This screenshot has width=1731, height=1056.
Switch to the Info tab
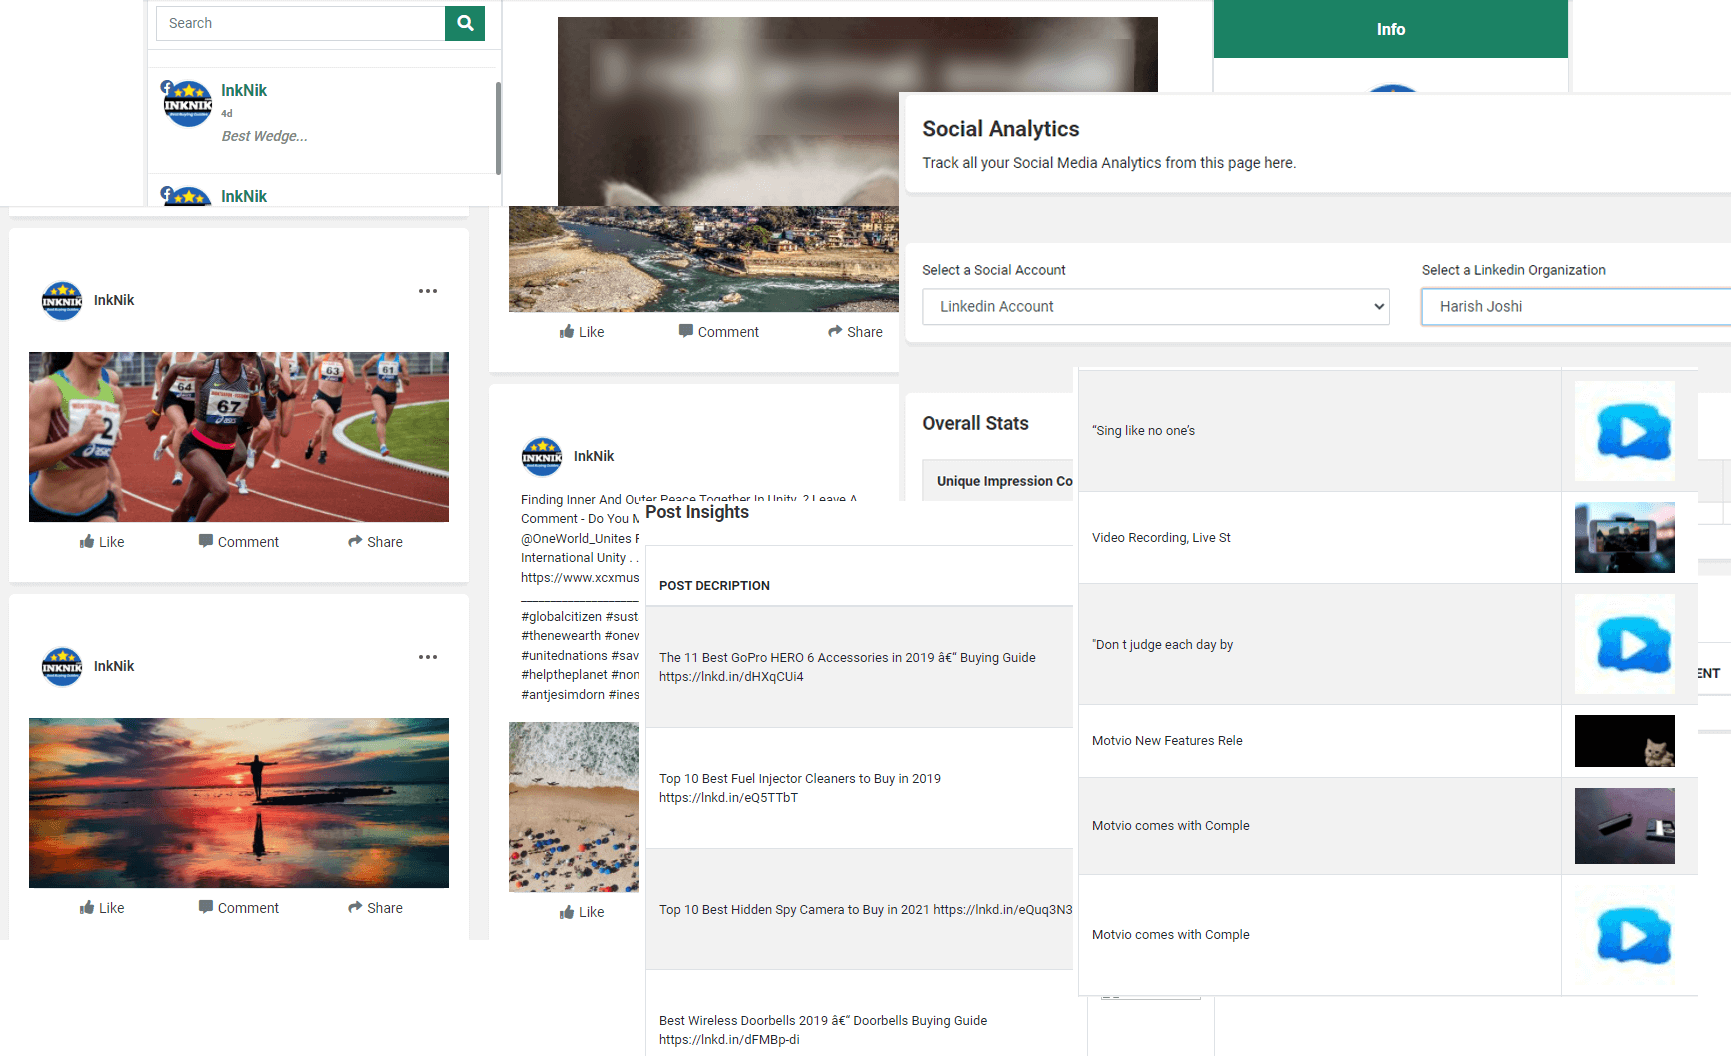click(1390, 29)
